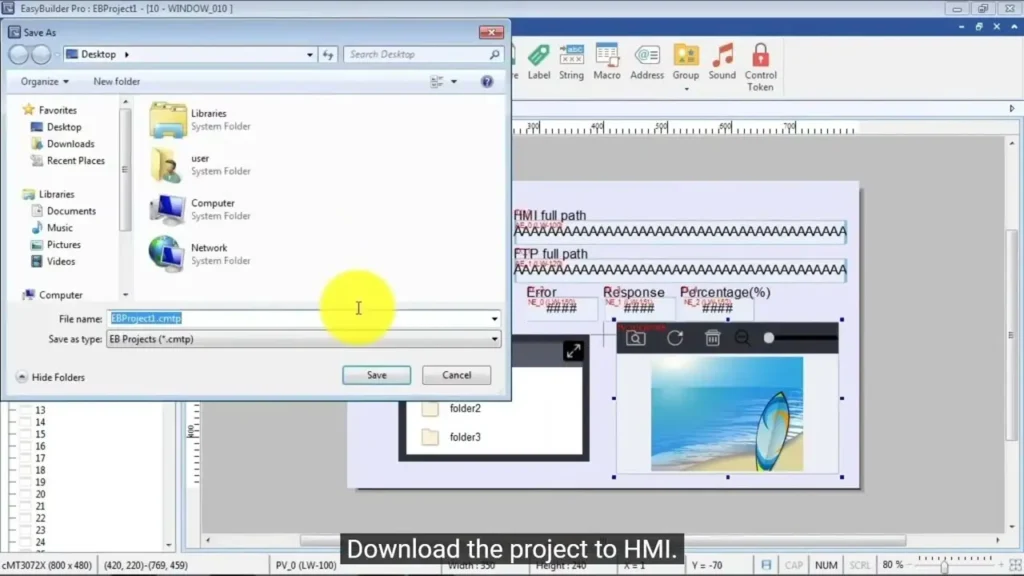Expand the File name history dropdown

point(495,319)
